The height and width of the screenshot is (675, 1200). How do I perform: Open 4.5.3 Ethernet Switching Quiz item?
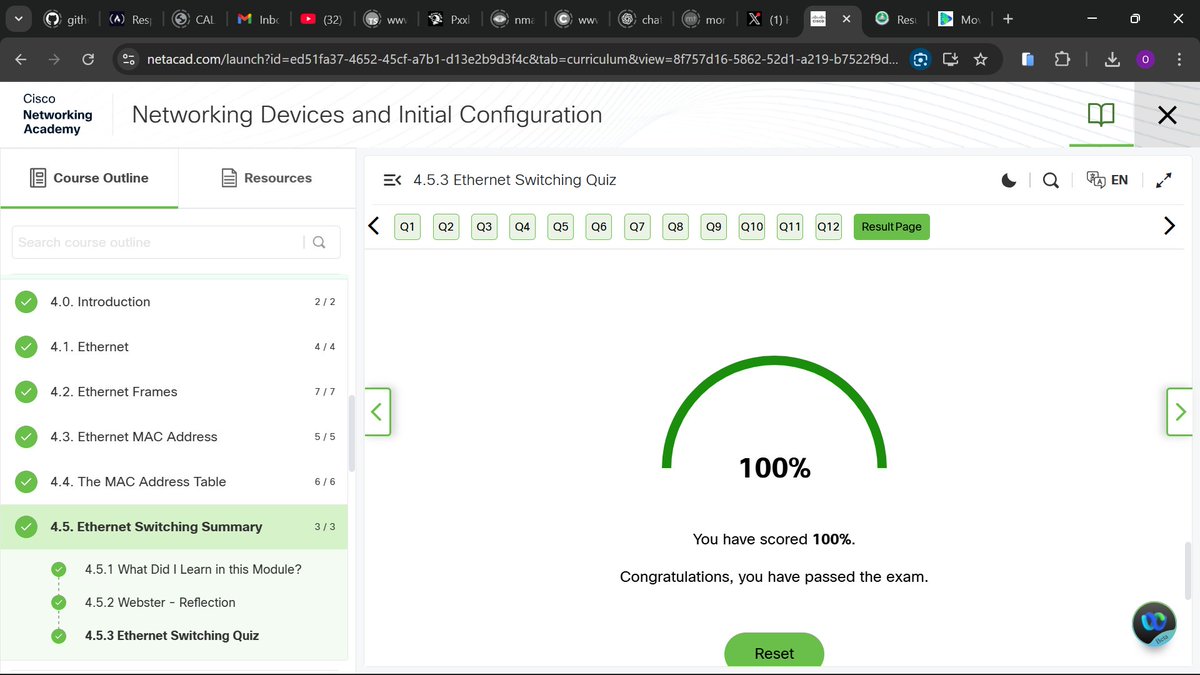click(x=172, y=635)
